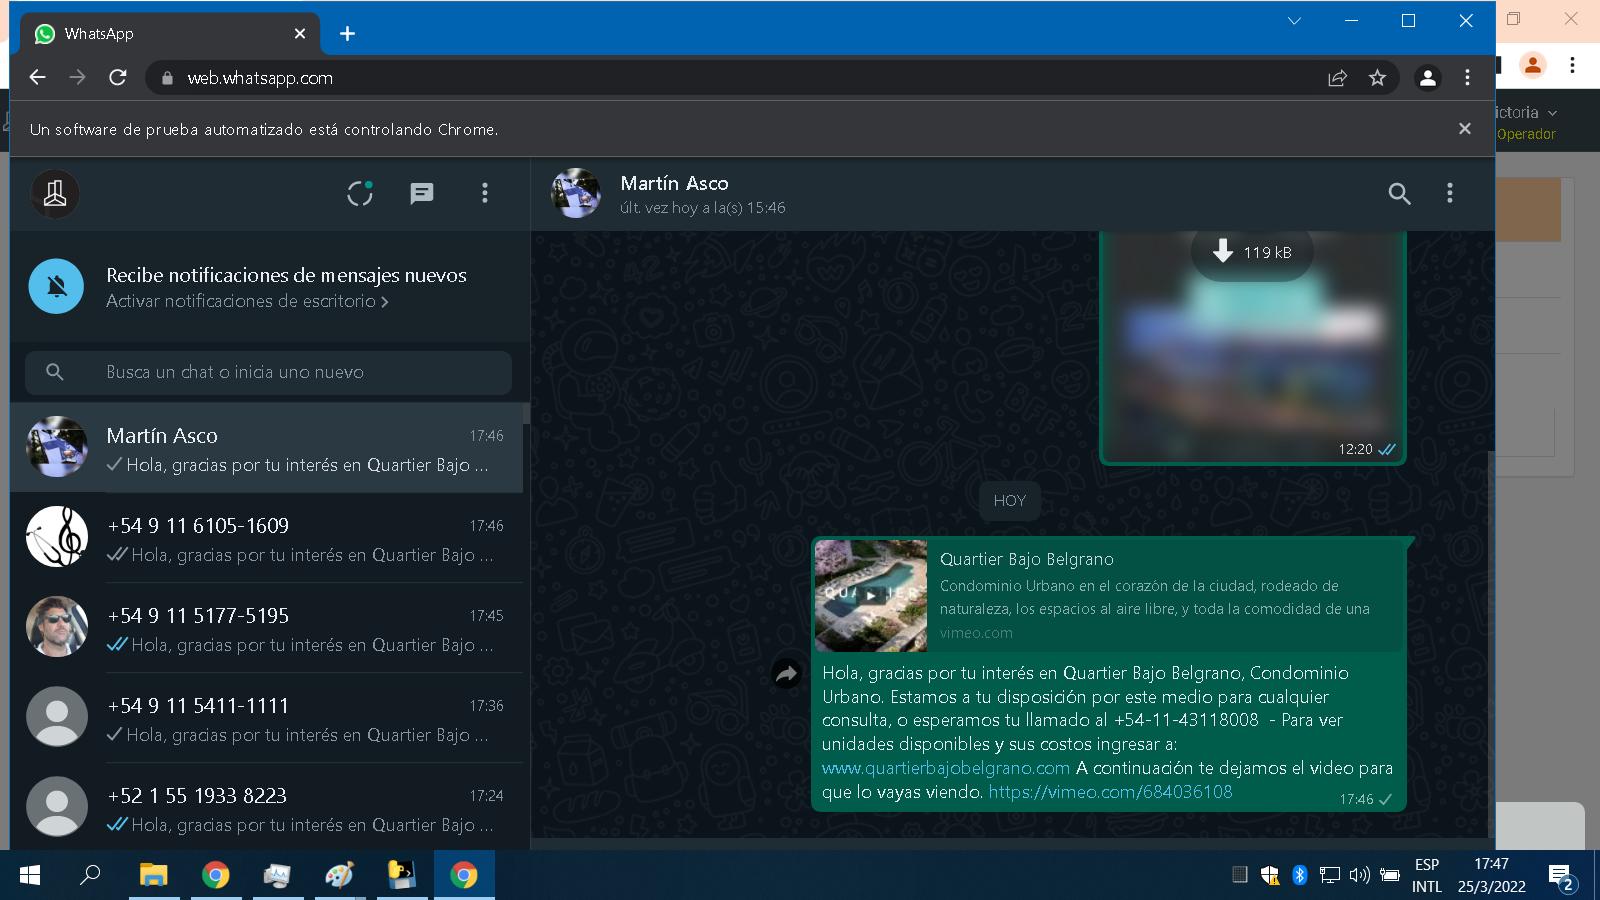Click the HOY date separator
1600x900 pixels.
coord(1010,501)
